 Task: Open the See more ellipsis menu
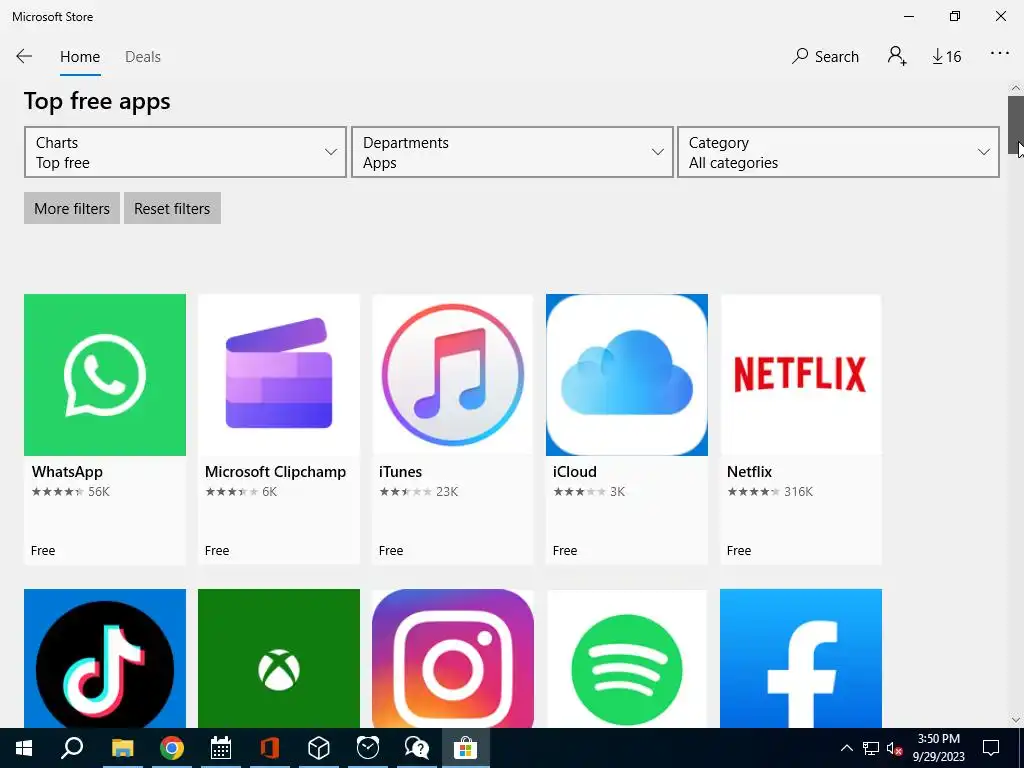pos(1000,54)
